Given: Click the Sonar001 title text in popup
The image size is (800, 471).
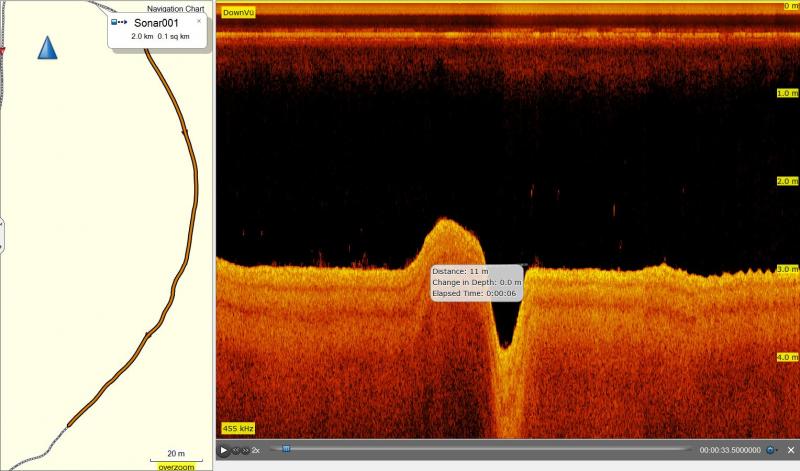Looking at the screenshot, I should 155,22.
